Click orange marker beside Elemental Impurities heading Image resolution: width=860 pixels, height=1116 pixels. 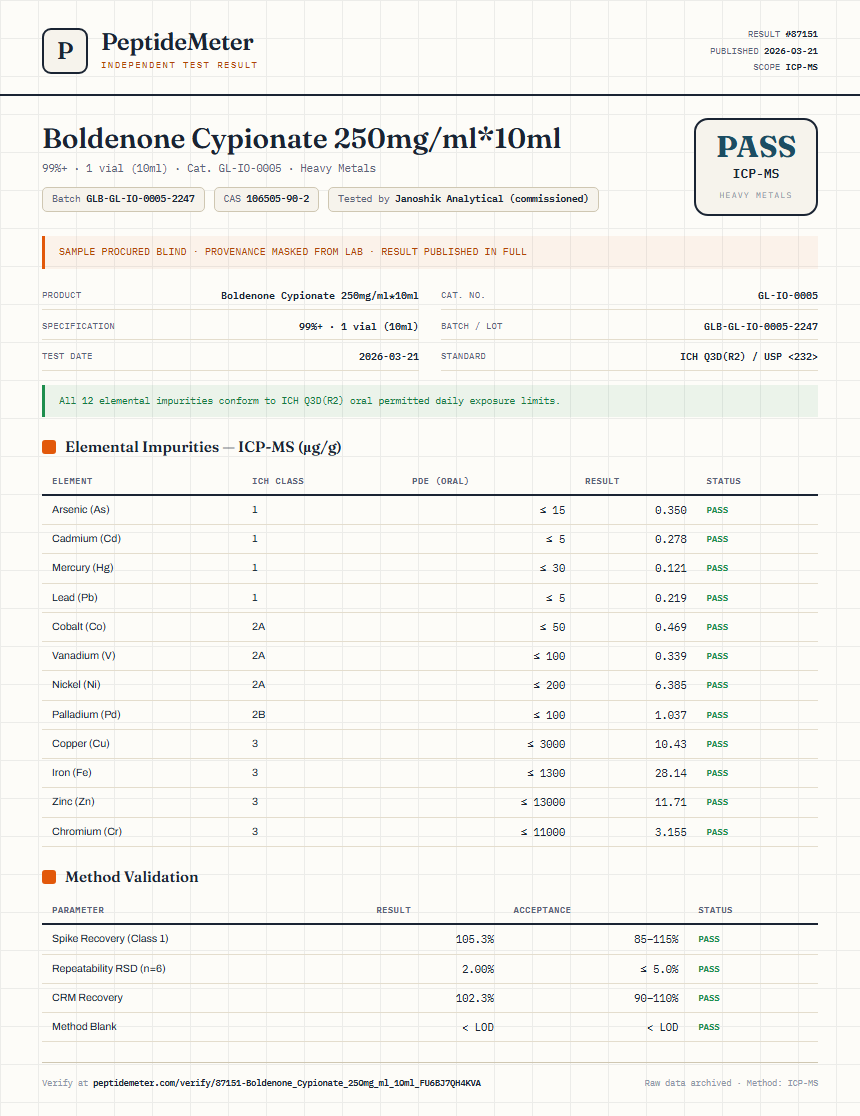49,447
